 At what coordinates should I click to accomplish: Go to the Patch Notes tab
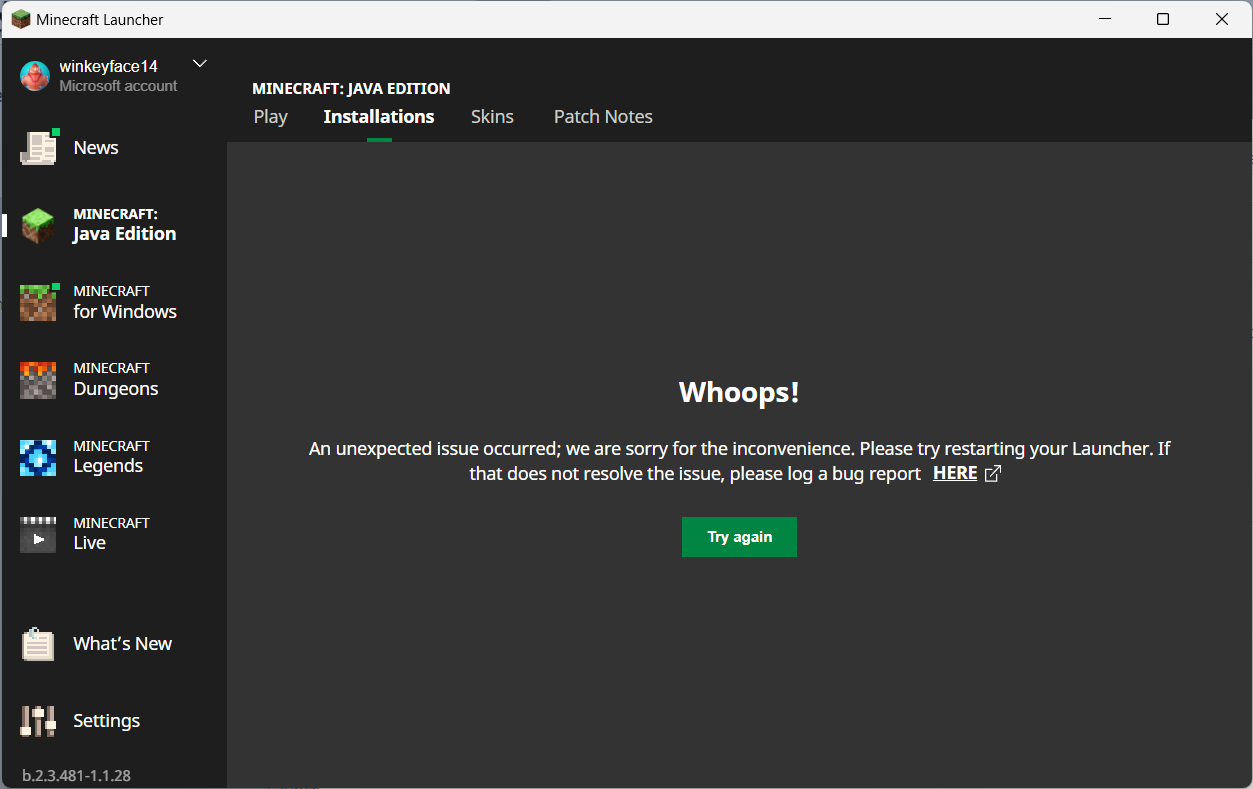(603, 117)
